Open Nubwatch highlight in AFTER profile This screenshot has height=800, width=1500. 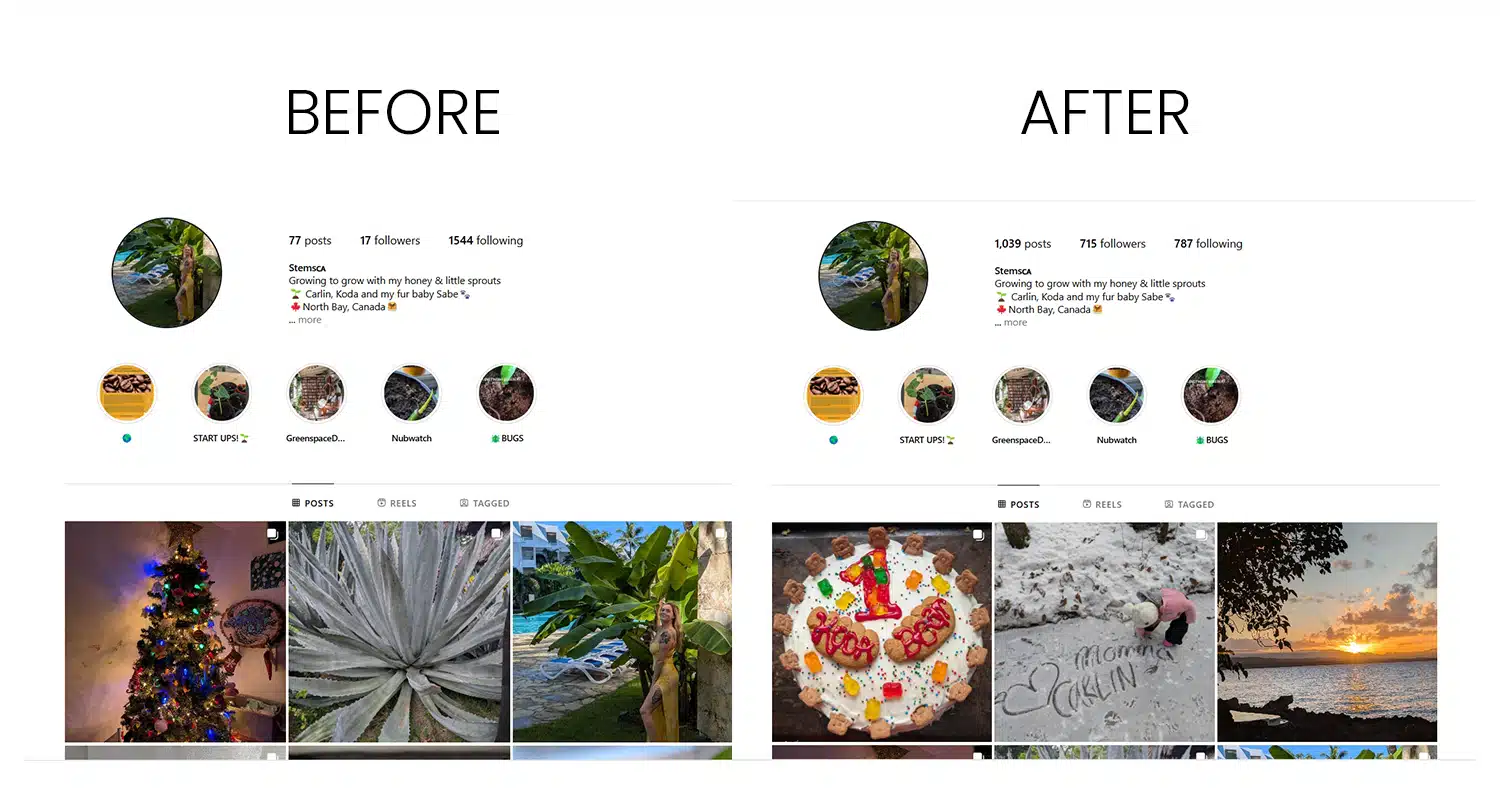click(1116, 396)
